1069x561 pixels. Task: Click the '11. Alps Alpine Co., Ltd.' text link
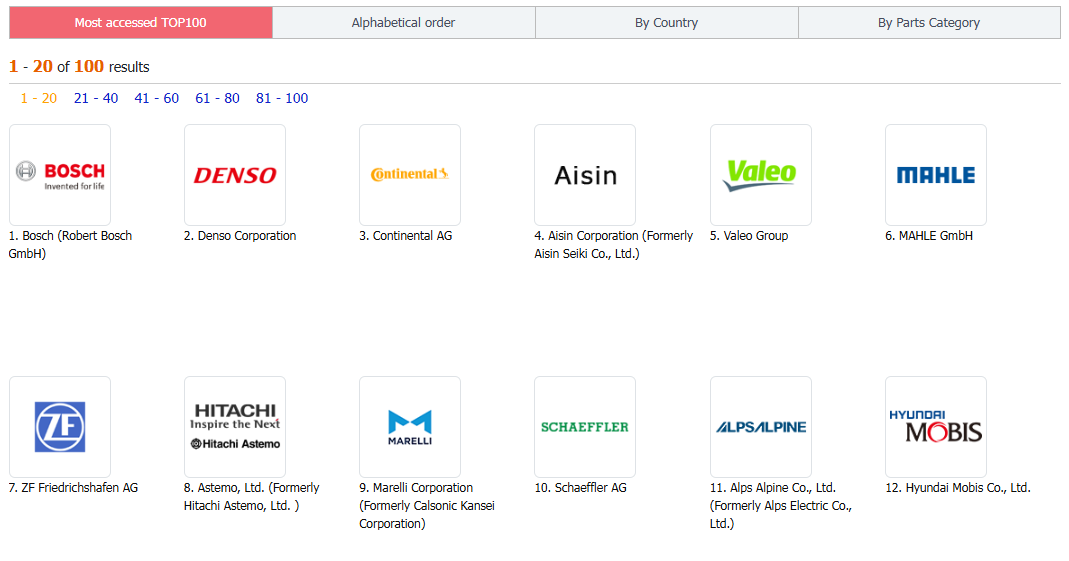click(x=781, y=505)
